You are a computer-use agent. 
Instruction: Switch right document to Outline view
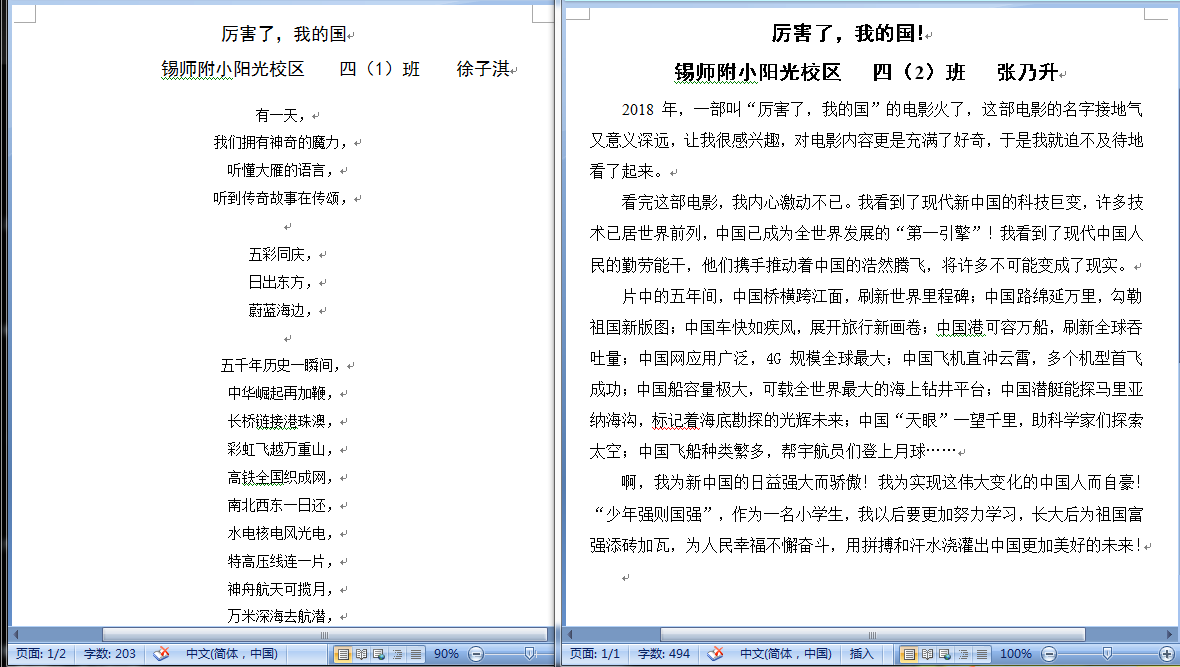click(x=964, y=653)
